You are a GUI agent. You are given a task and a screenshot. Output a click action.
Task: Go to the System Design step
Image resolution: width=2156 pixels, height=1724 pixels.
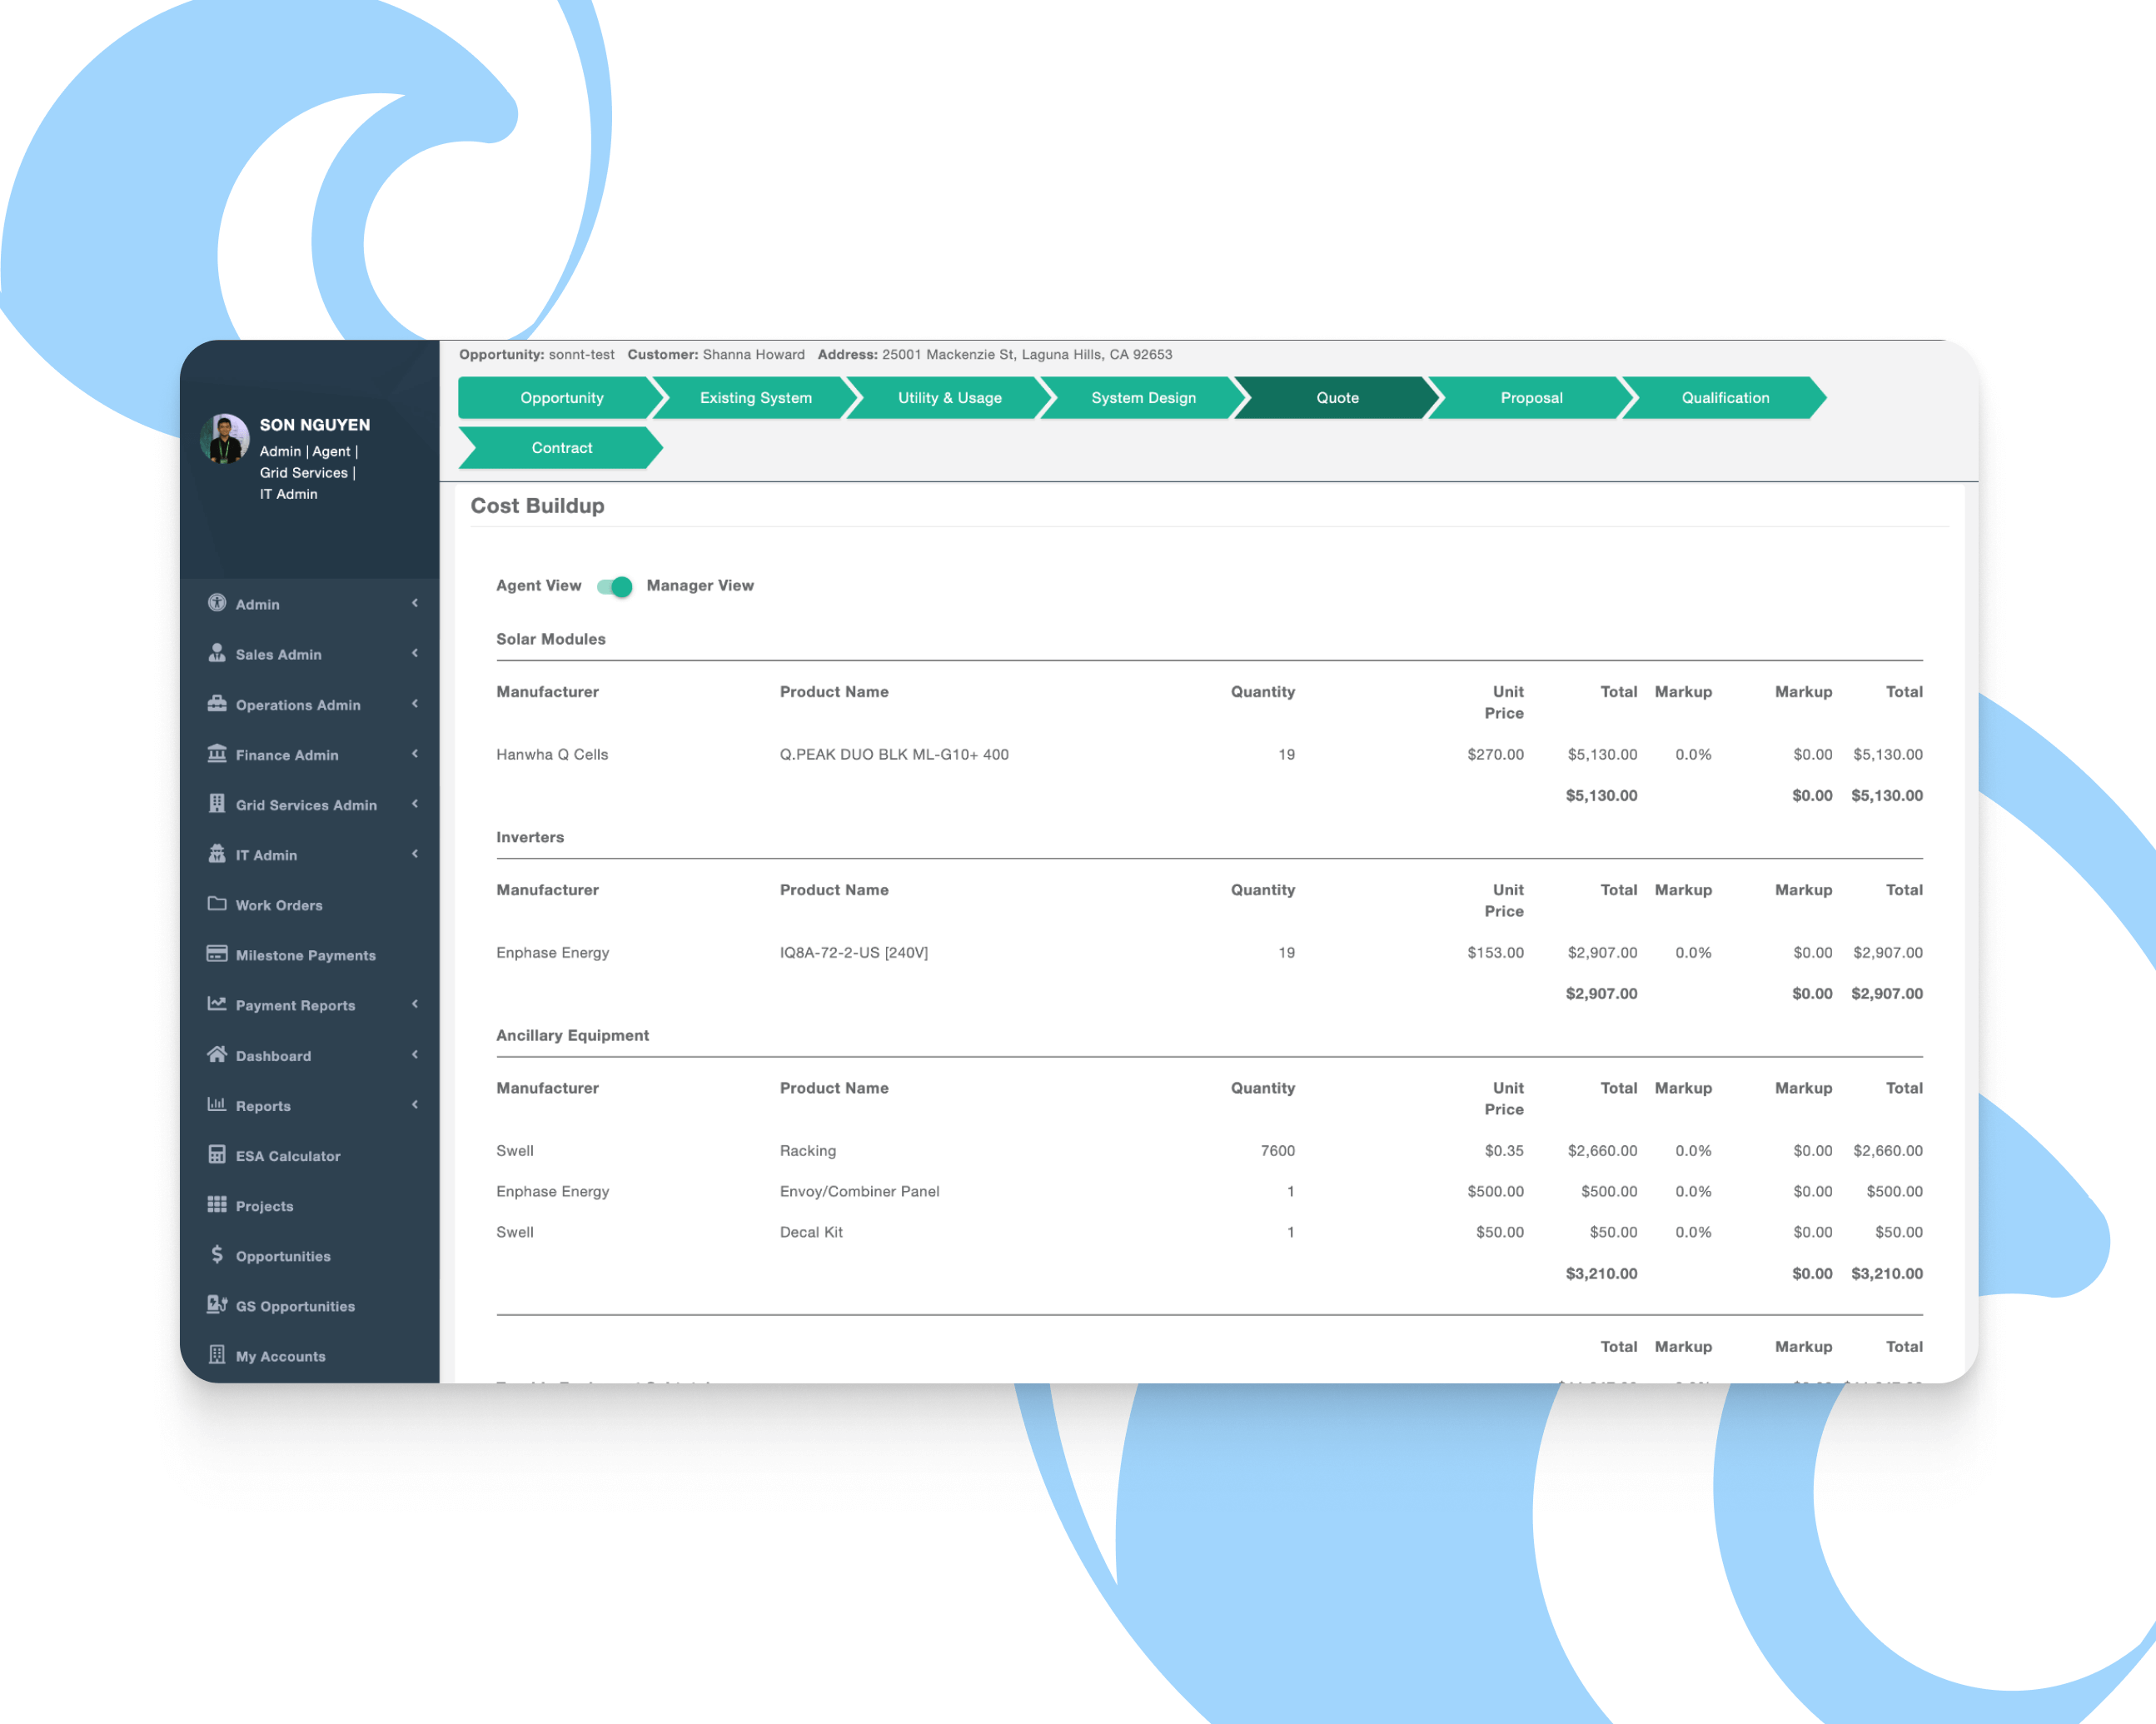point(1143,398)
